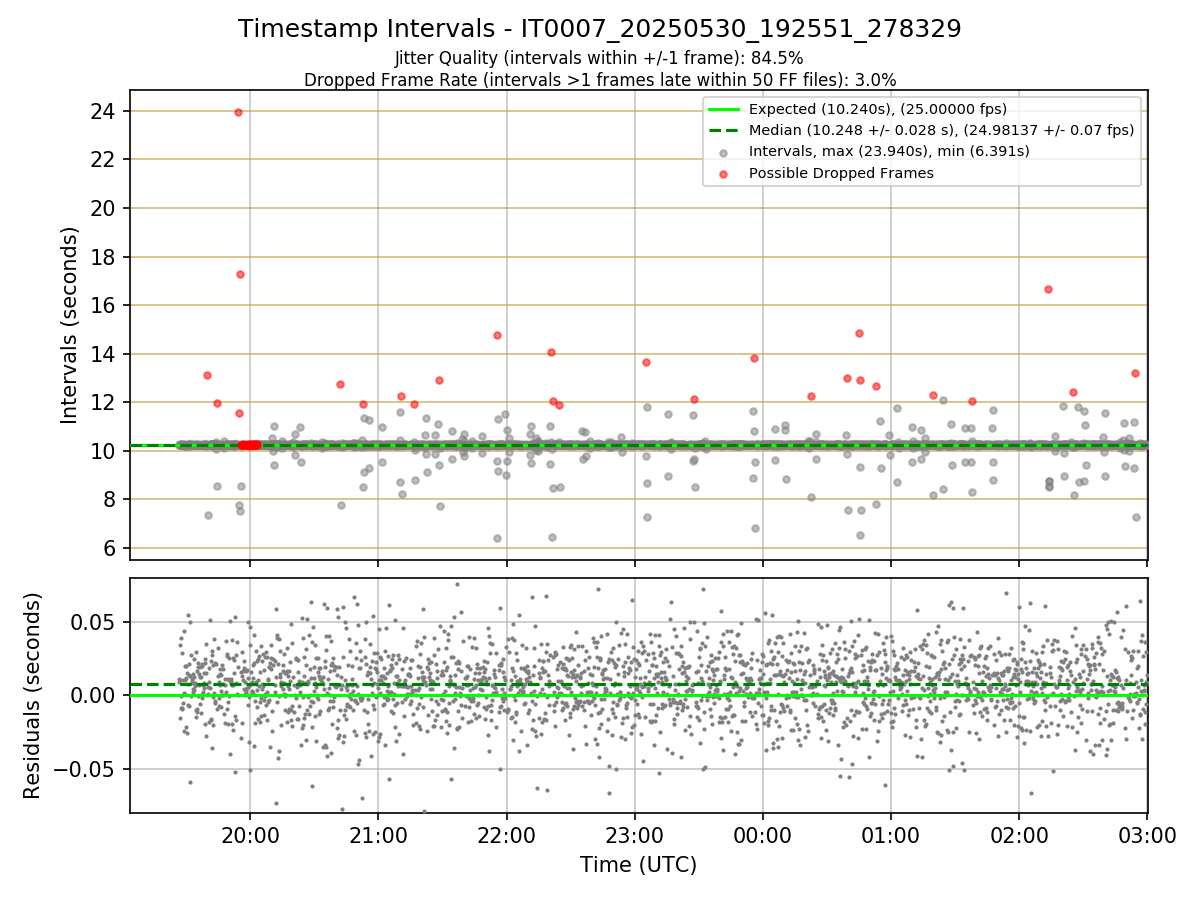
Task: Click the solid green line sample in legend
Action: click(725, 109)
